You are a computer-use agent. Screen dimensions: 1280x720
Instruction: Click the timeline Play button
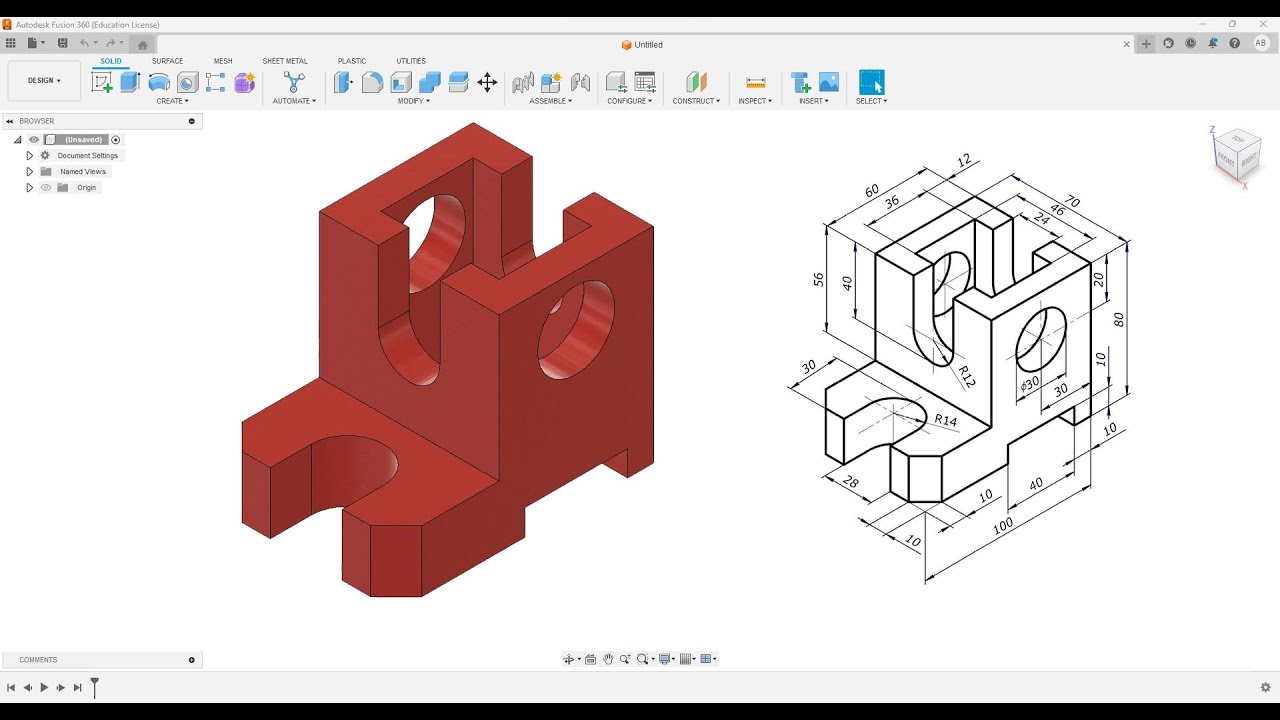[44, 687]
